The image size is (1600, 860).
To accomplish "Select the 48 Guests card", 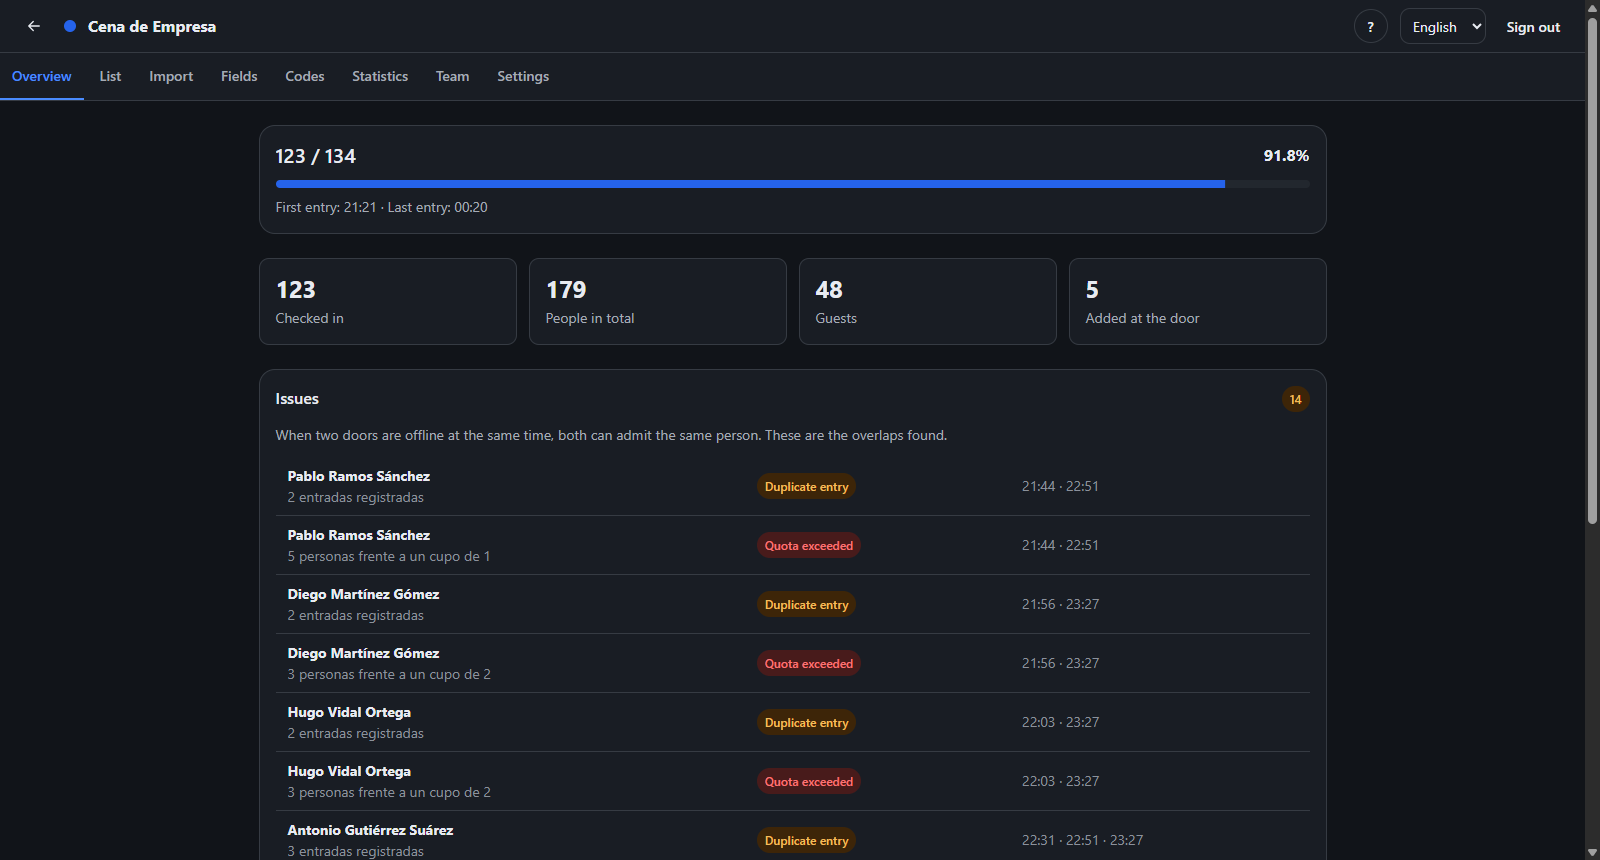I will point(928,301).
